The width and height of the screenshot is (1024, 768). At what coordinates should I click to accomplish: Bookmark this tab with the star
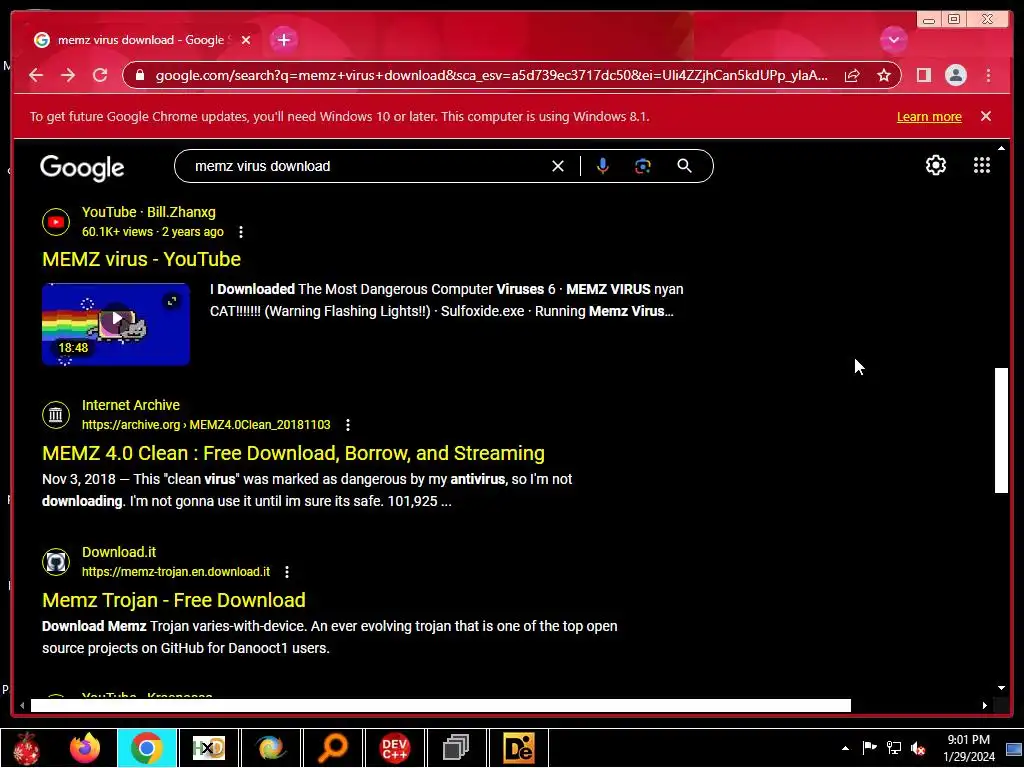884,75
